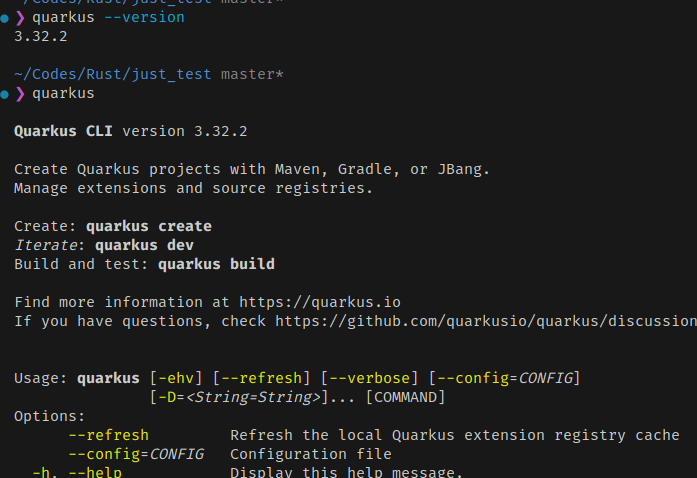697x478 pixels.
Task: Click the 'Build and test:' label
Action: [x=81, y=264]
